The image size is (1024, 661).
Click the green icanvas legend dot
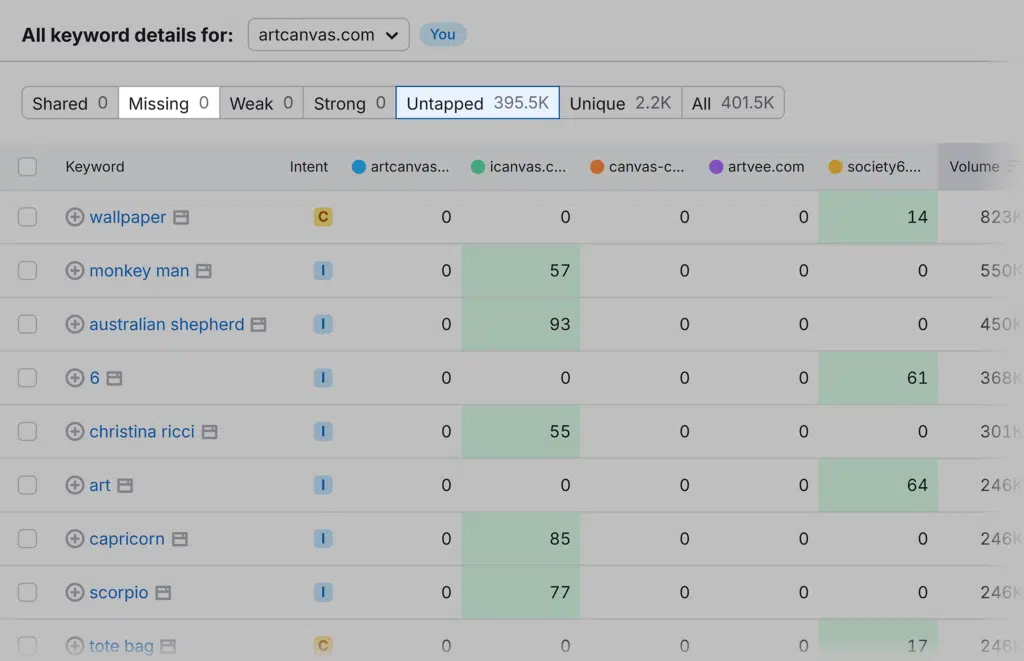pos(478,167)
